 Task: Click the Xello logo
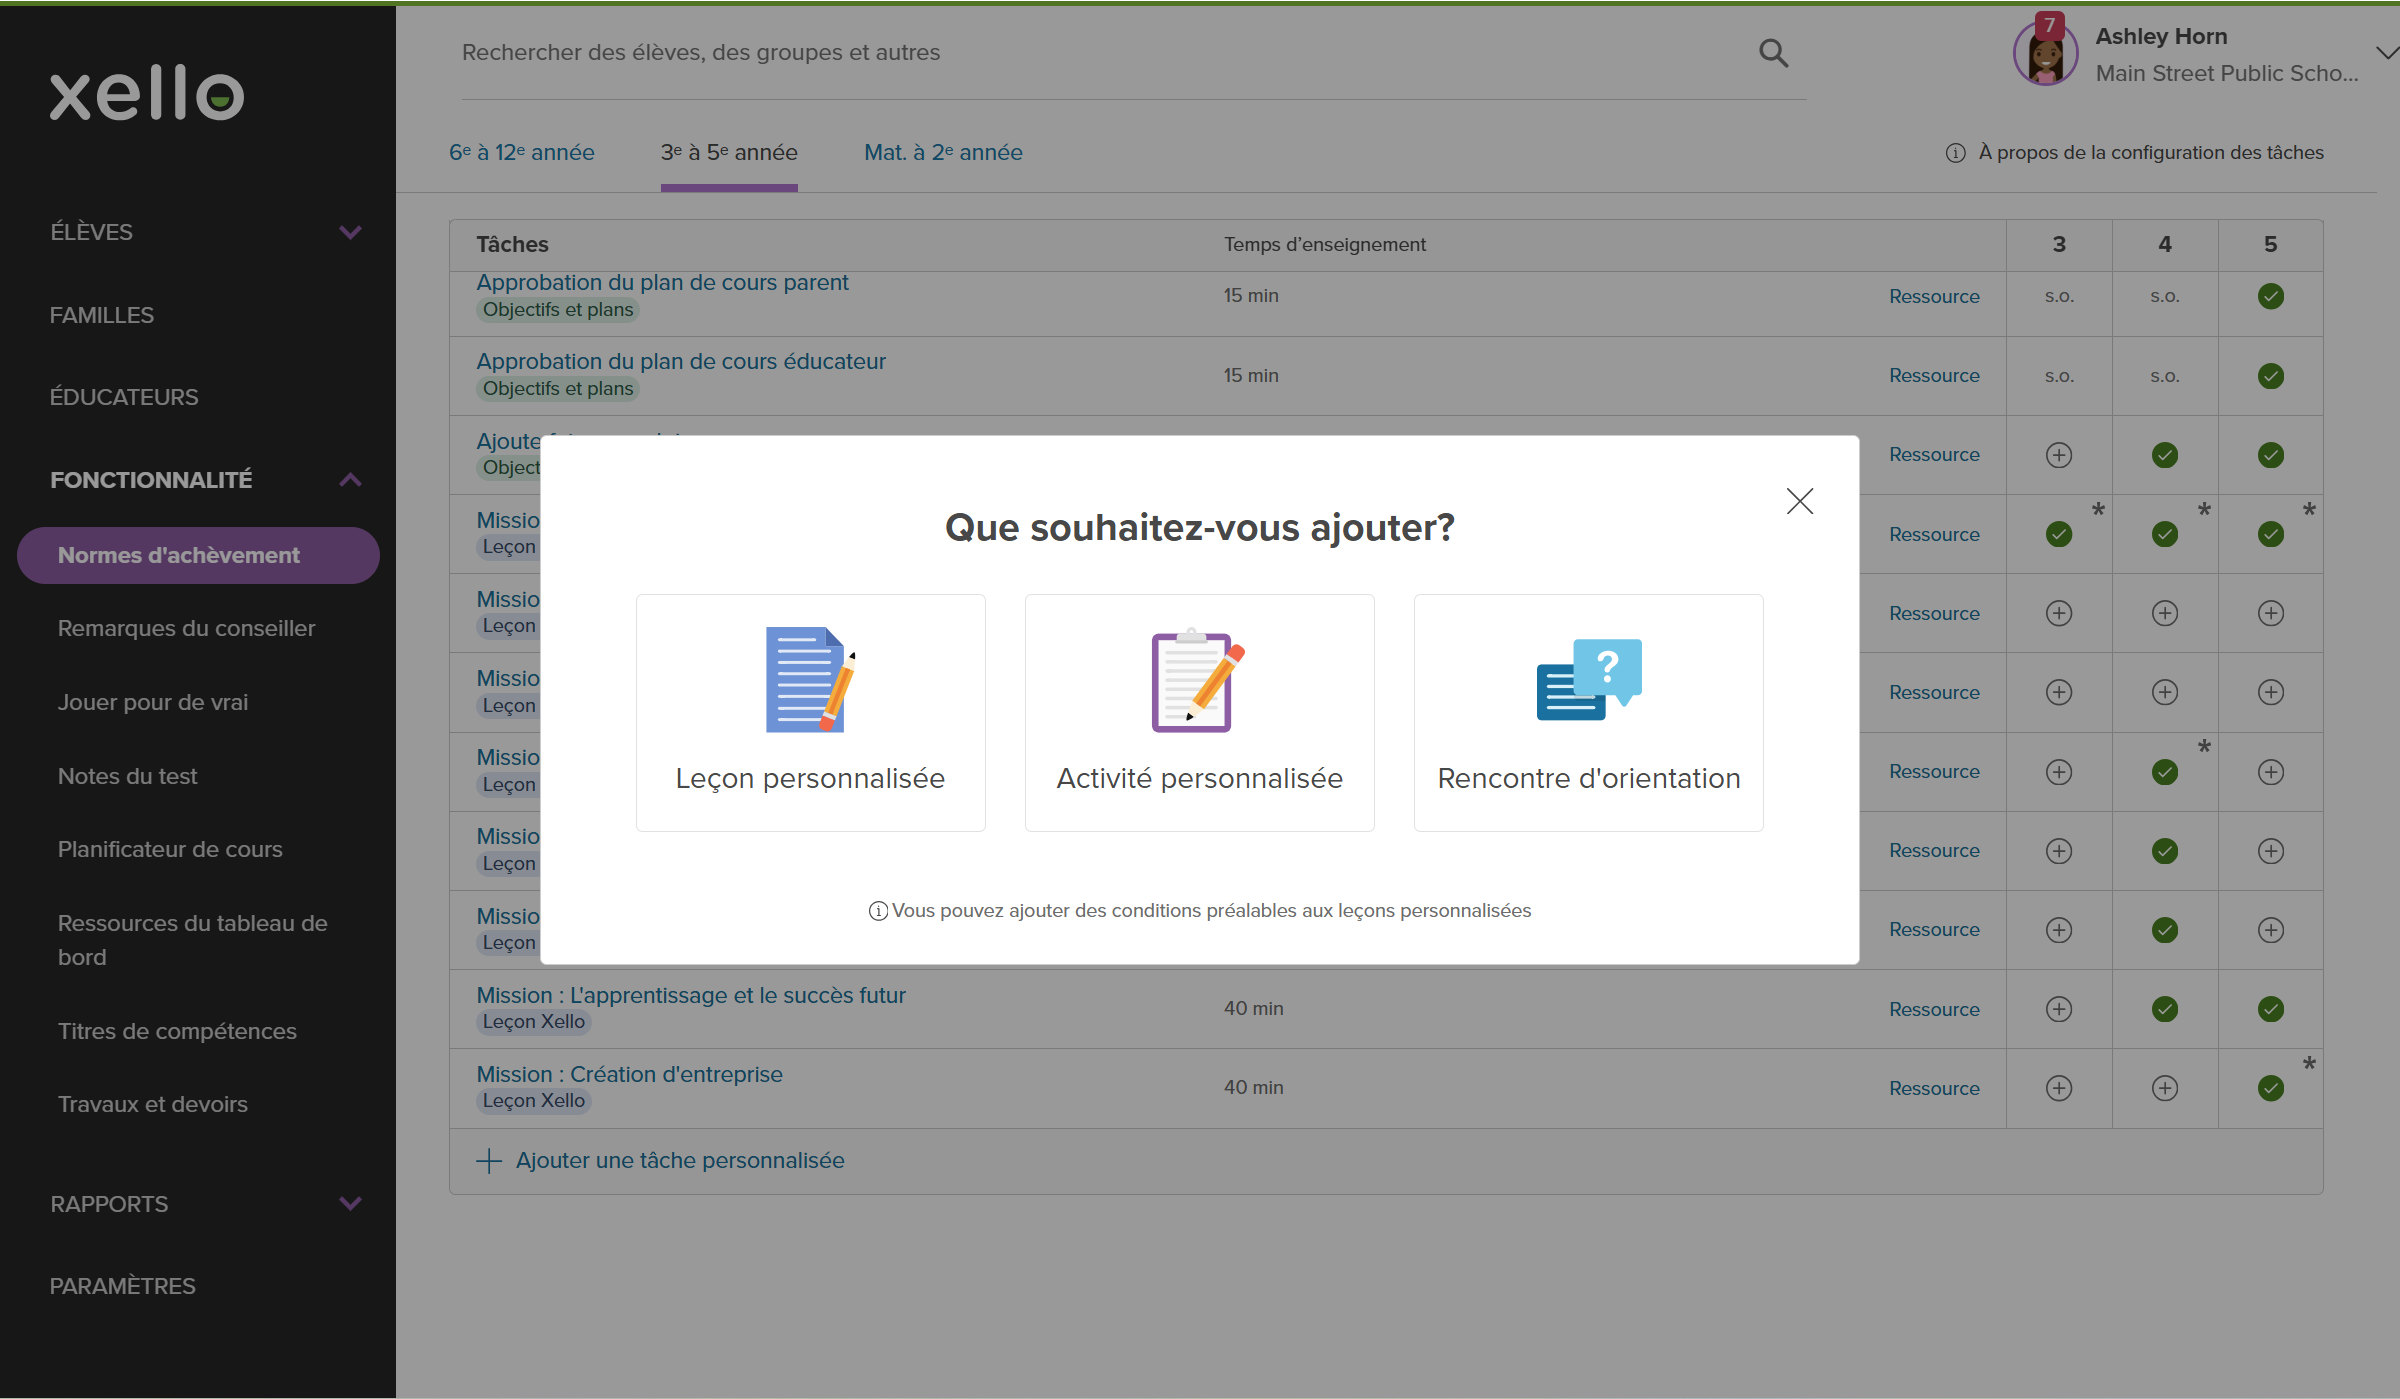[x=147, y=94]
